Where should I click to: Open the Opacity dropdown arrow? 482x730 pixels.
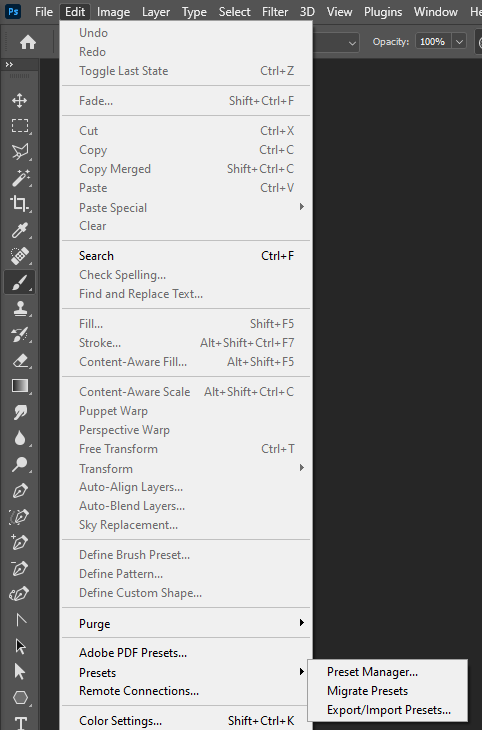coord(459,42)
